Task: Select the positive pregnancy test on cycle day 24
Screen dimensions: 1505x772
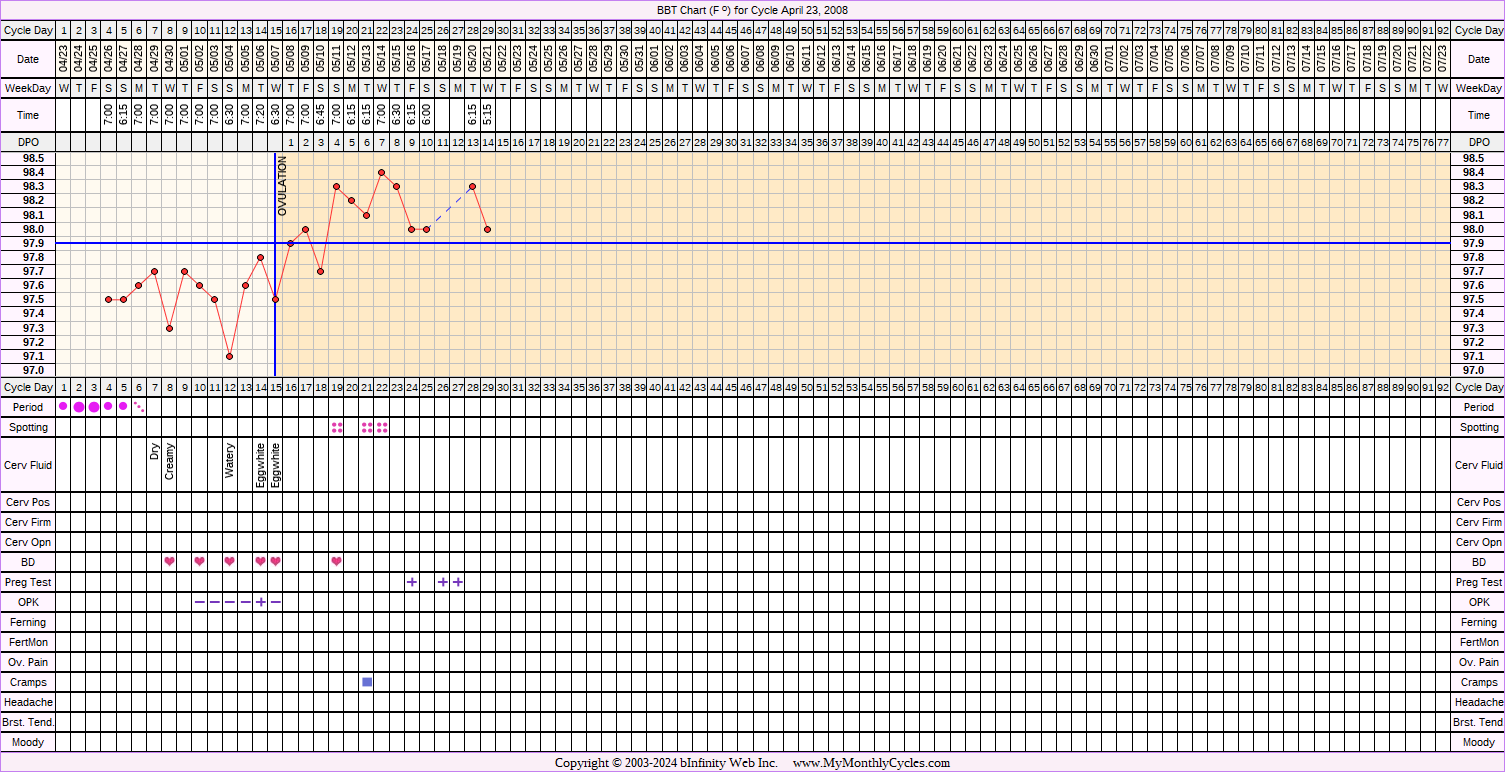Action: pos(412,581)
